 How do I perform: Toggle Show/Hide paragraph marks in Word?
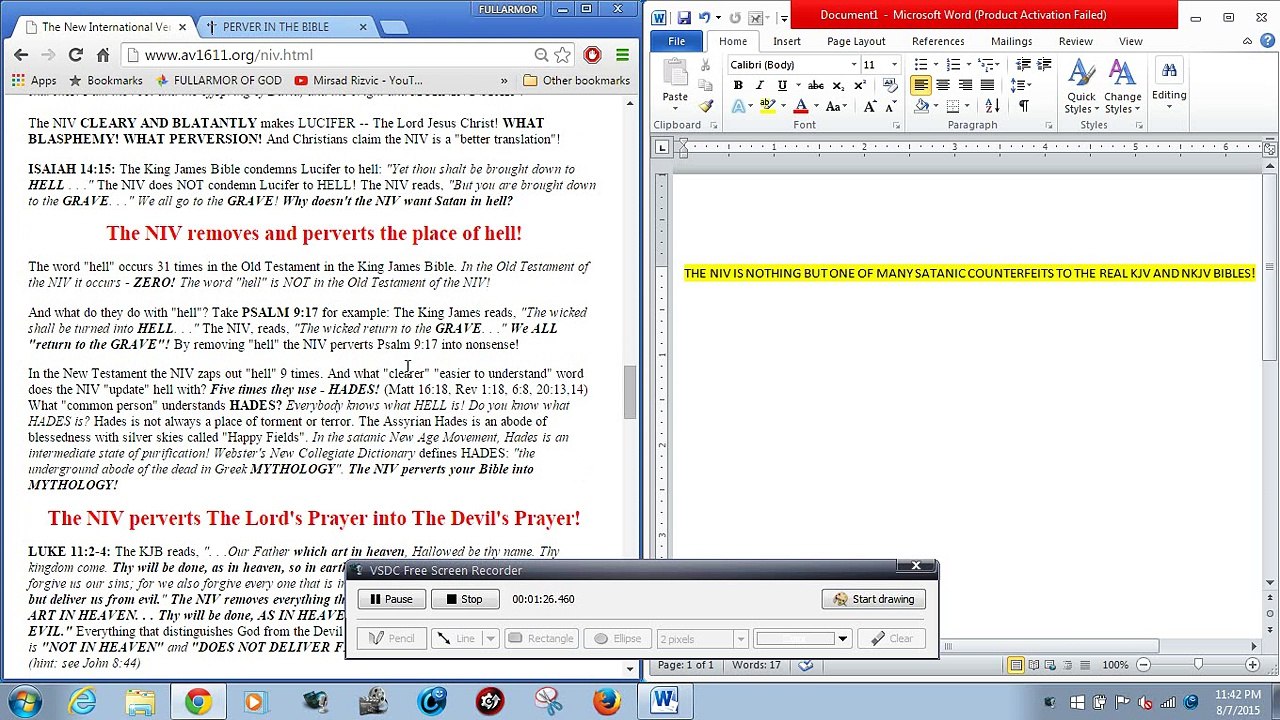(x=1023, y=106)
